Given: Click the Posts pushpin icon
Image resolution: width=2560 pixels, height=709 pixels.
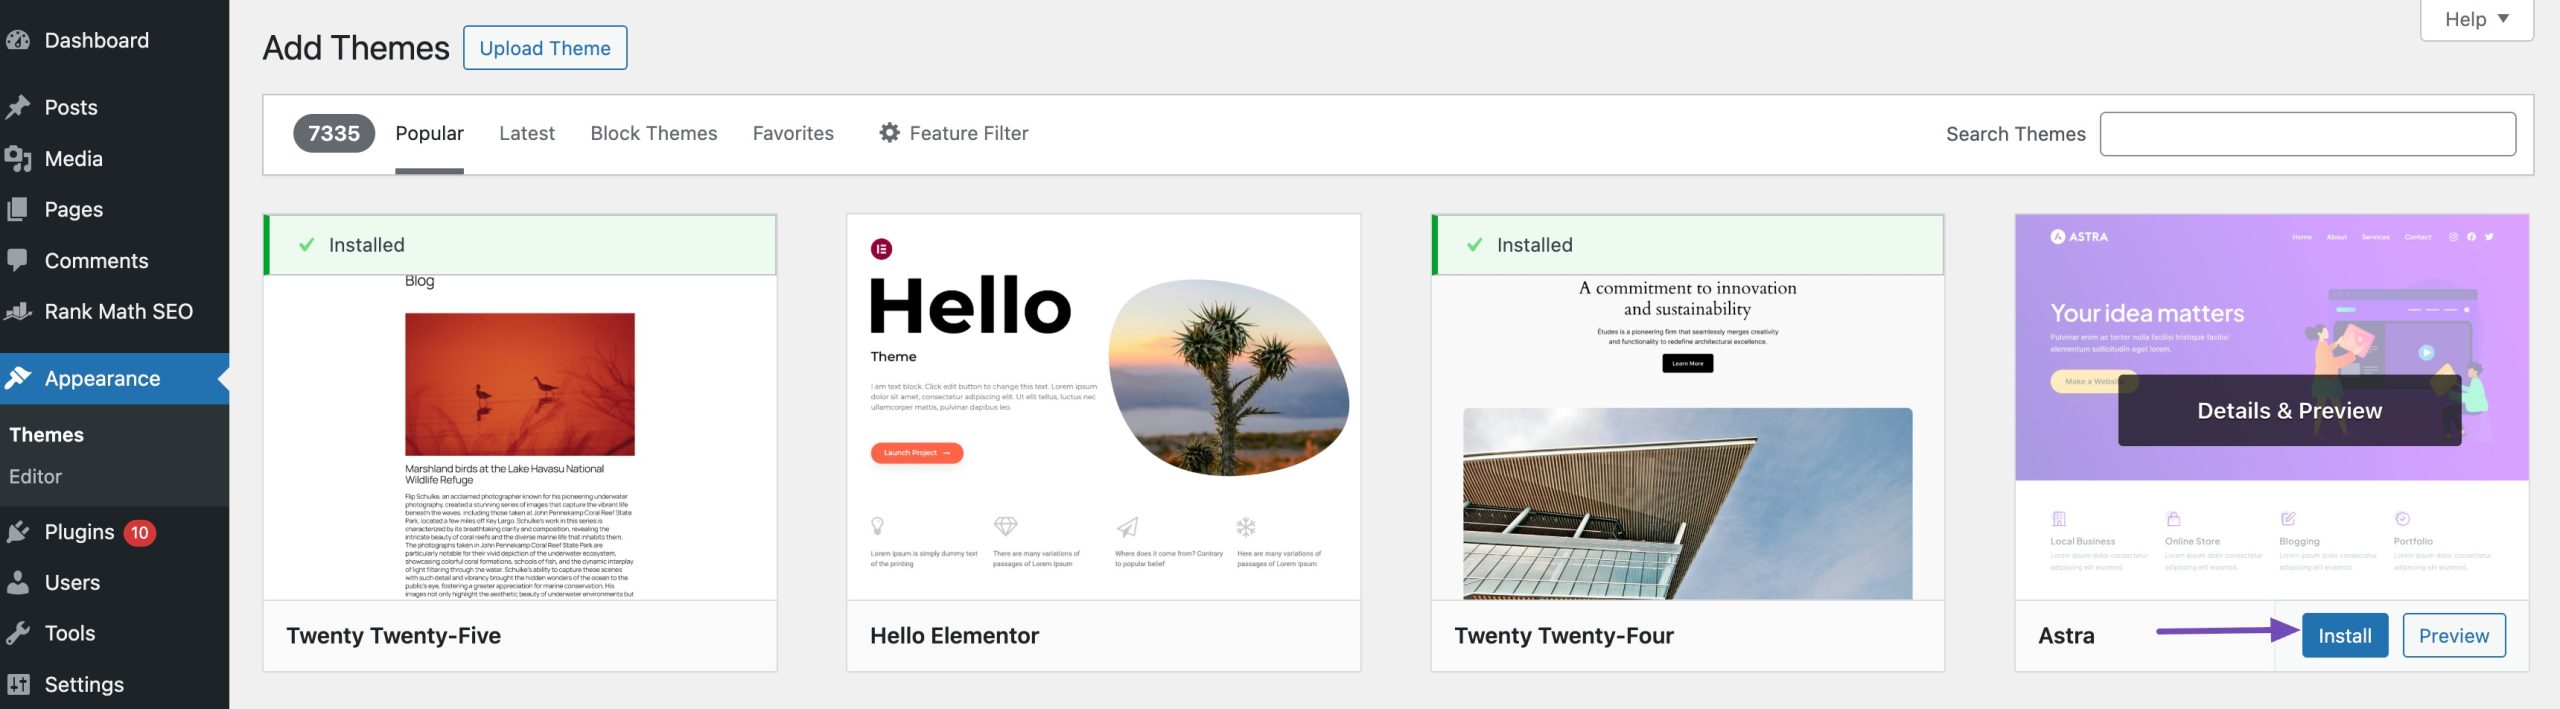Looking at the screenshot, I should coord(17,107).
